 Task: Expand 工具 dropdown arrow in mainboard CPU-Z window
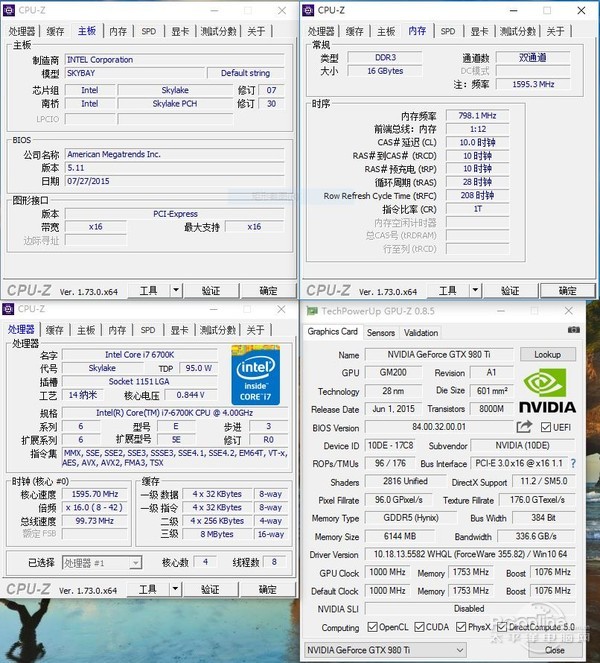tap(176, 290)
